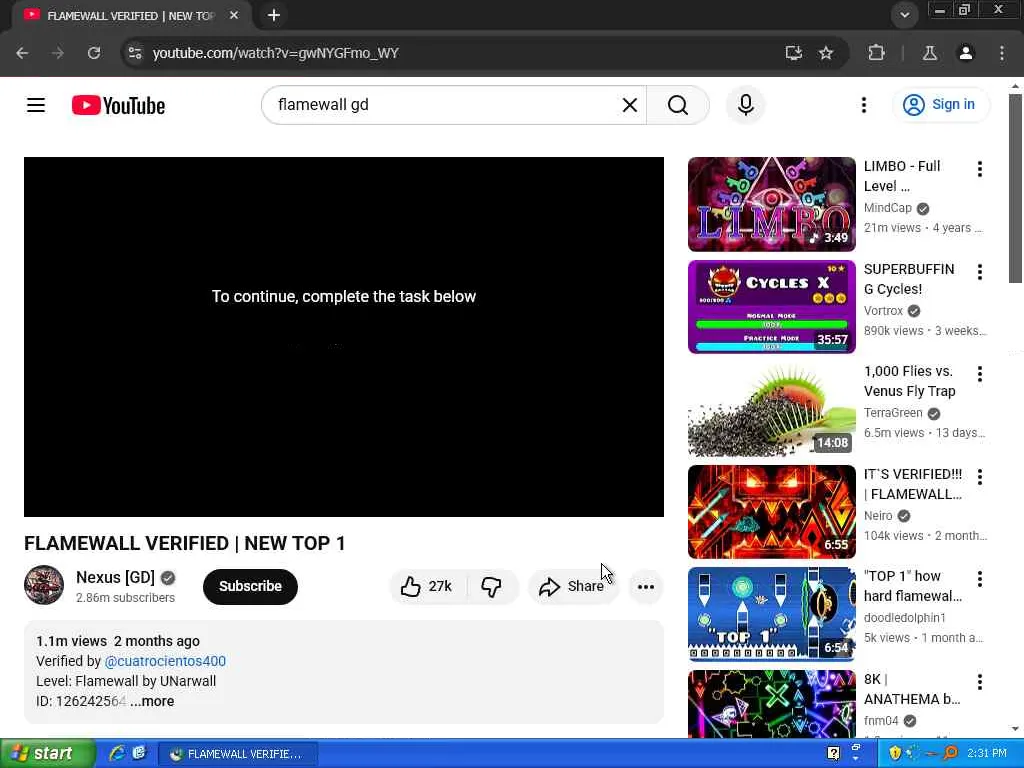Click the system tray clock 2:31 PM
Screen dimensions: 1024x768
point(987,753)
